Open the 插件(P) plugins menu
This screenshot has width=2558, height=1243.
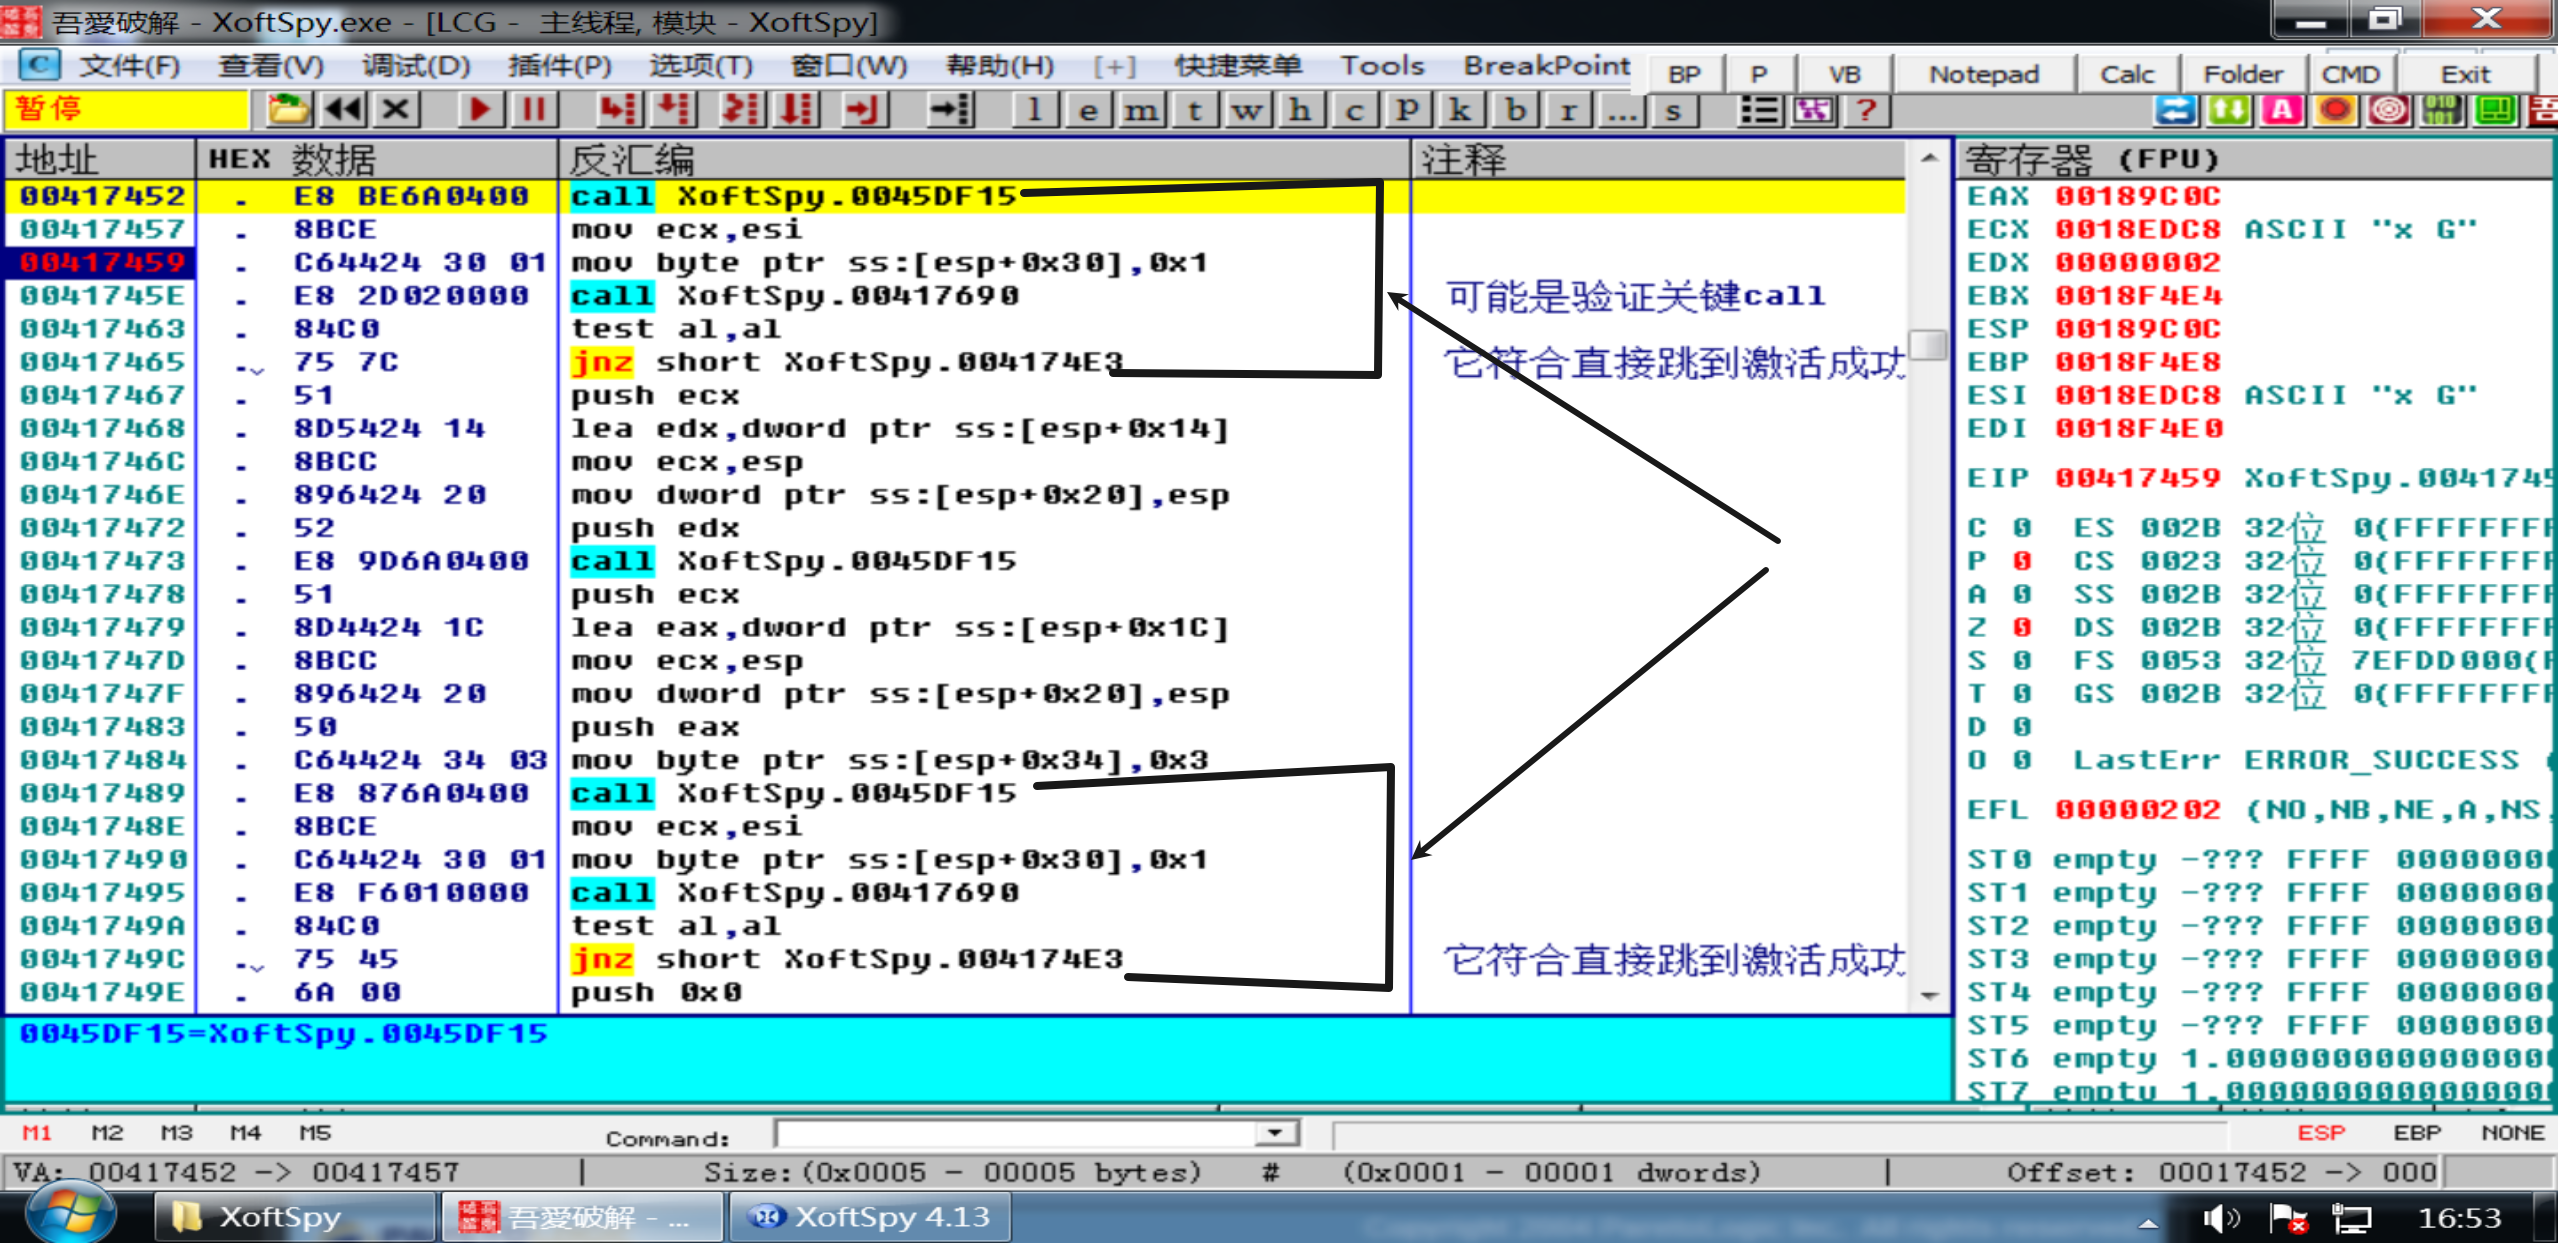point(559,66)
